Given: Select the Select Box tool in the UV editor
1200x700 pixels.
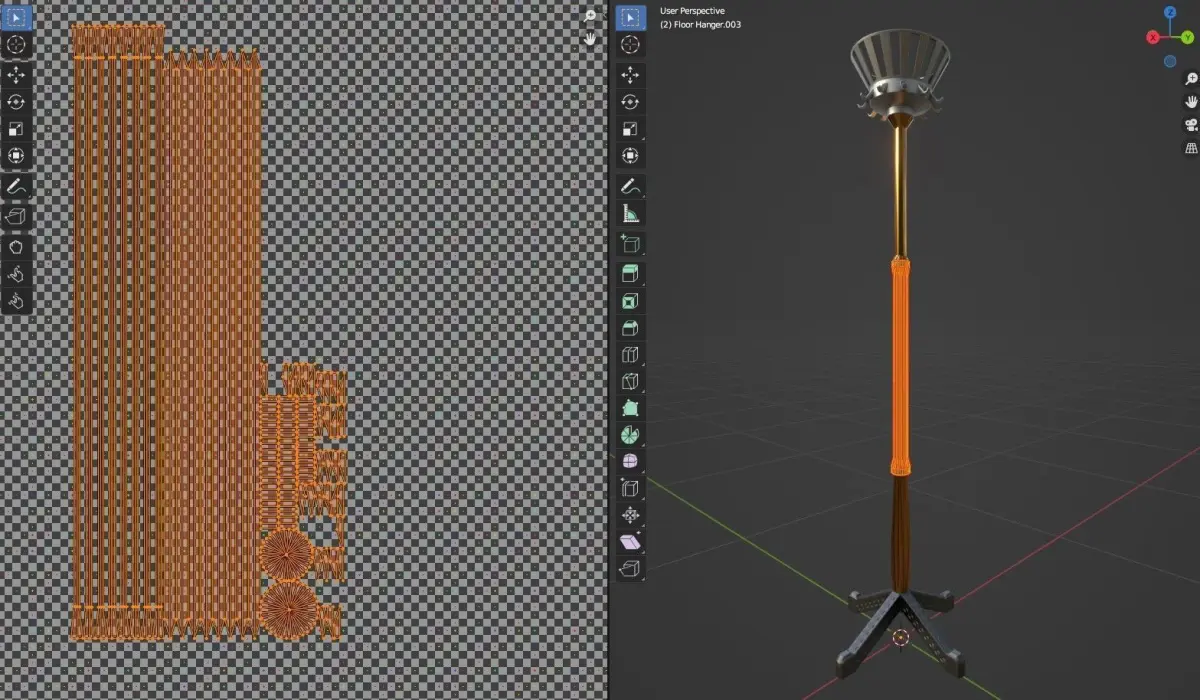Looking at the screenshot, I should coord(17,17).
